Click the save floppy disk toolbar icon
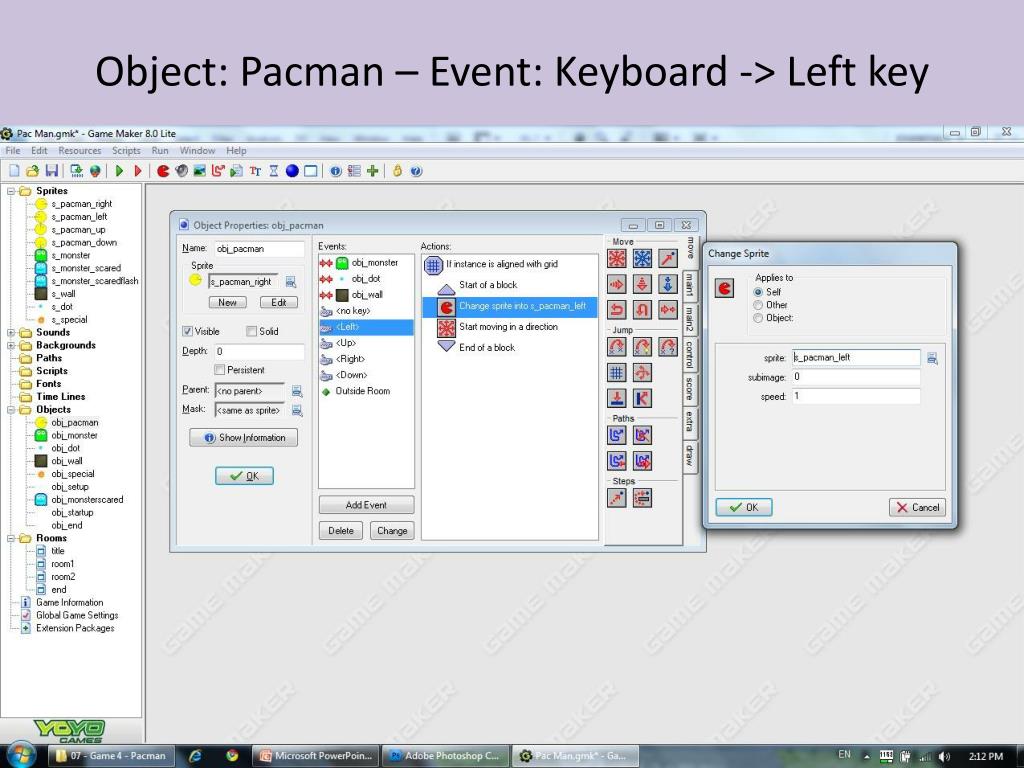Viewport: 1024px width, 768px height. pos(51,171)
